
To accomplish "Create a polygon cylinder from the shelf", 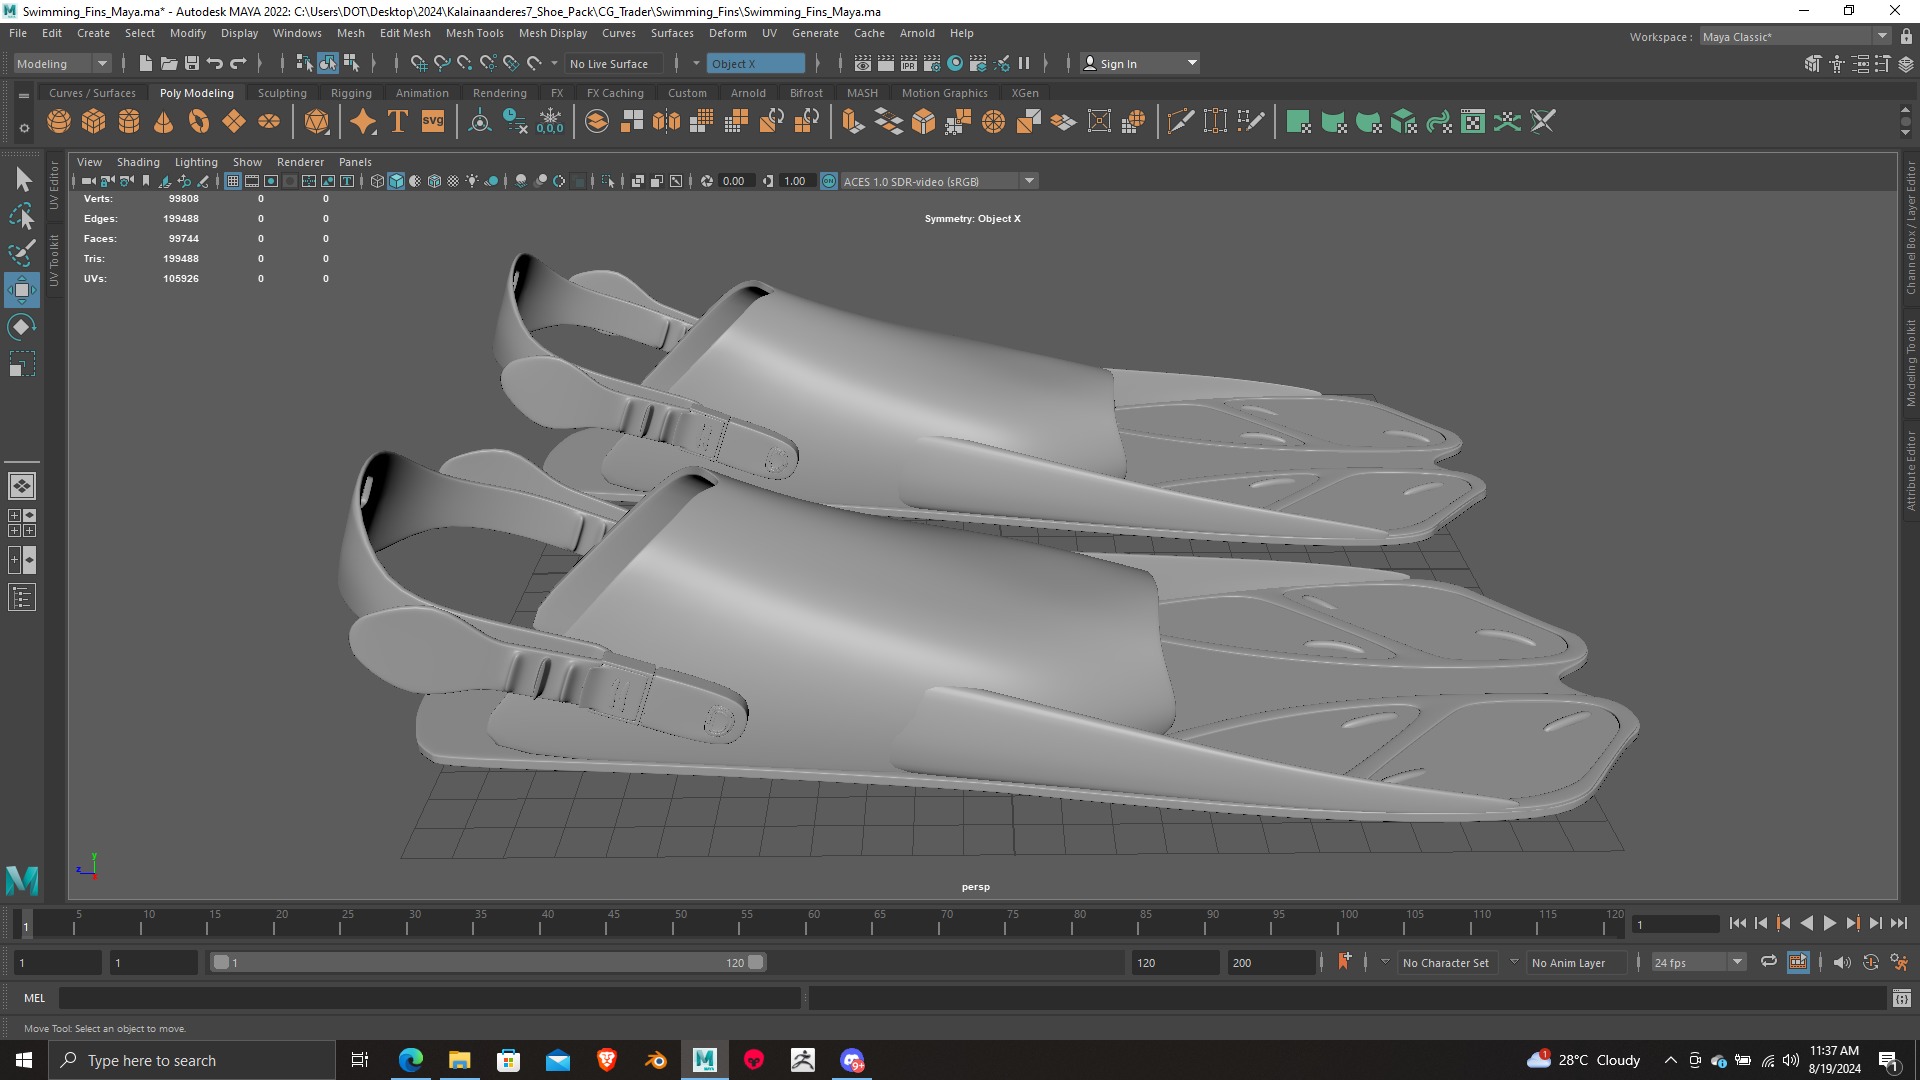I will pyautogui.click(x=129, y=122).
